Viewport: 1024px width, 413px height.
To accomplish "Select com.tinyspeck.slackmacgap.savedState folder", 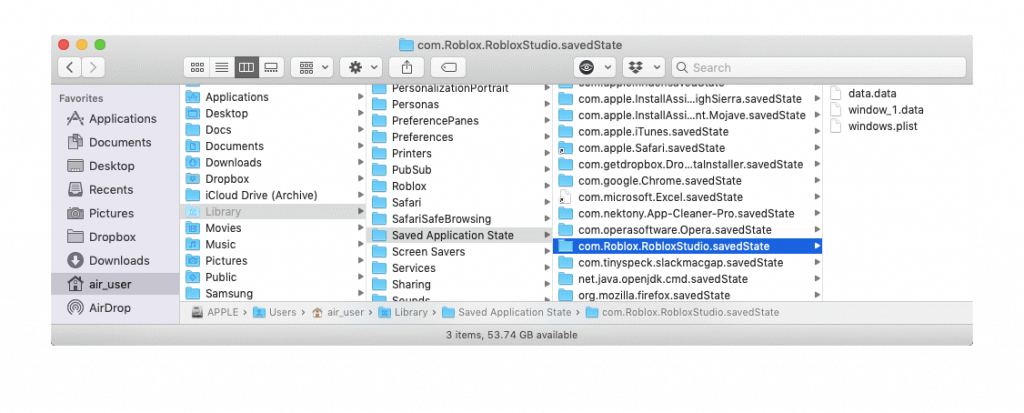I will pos(688,263).
